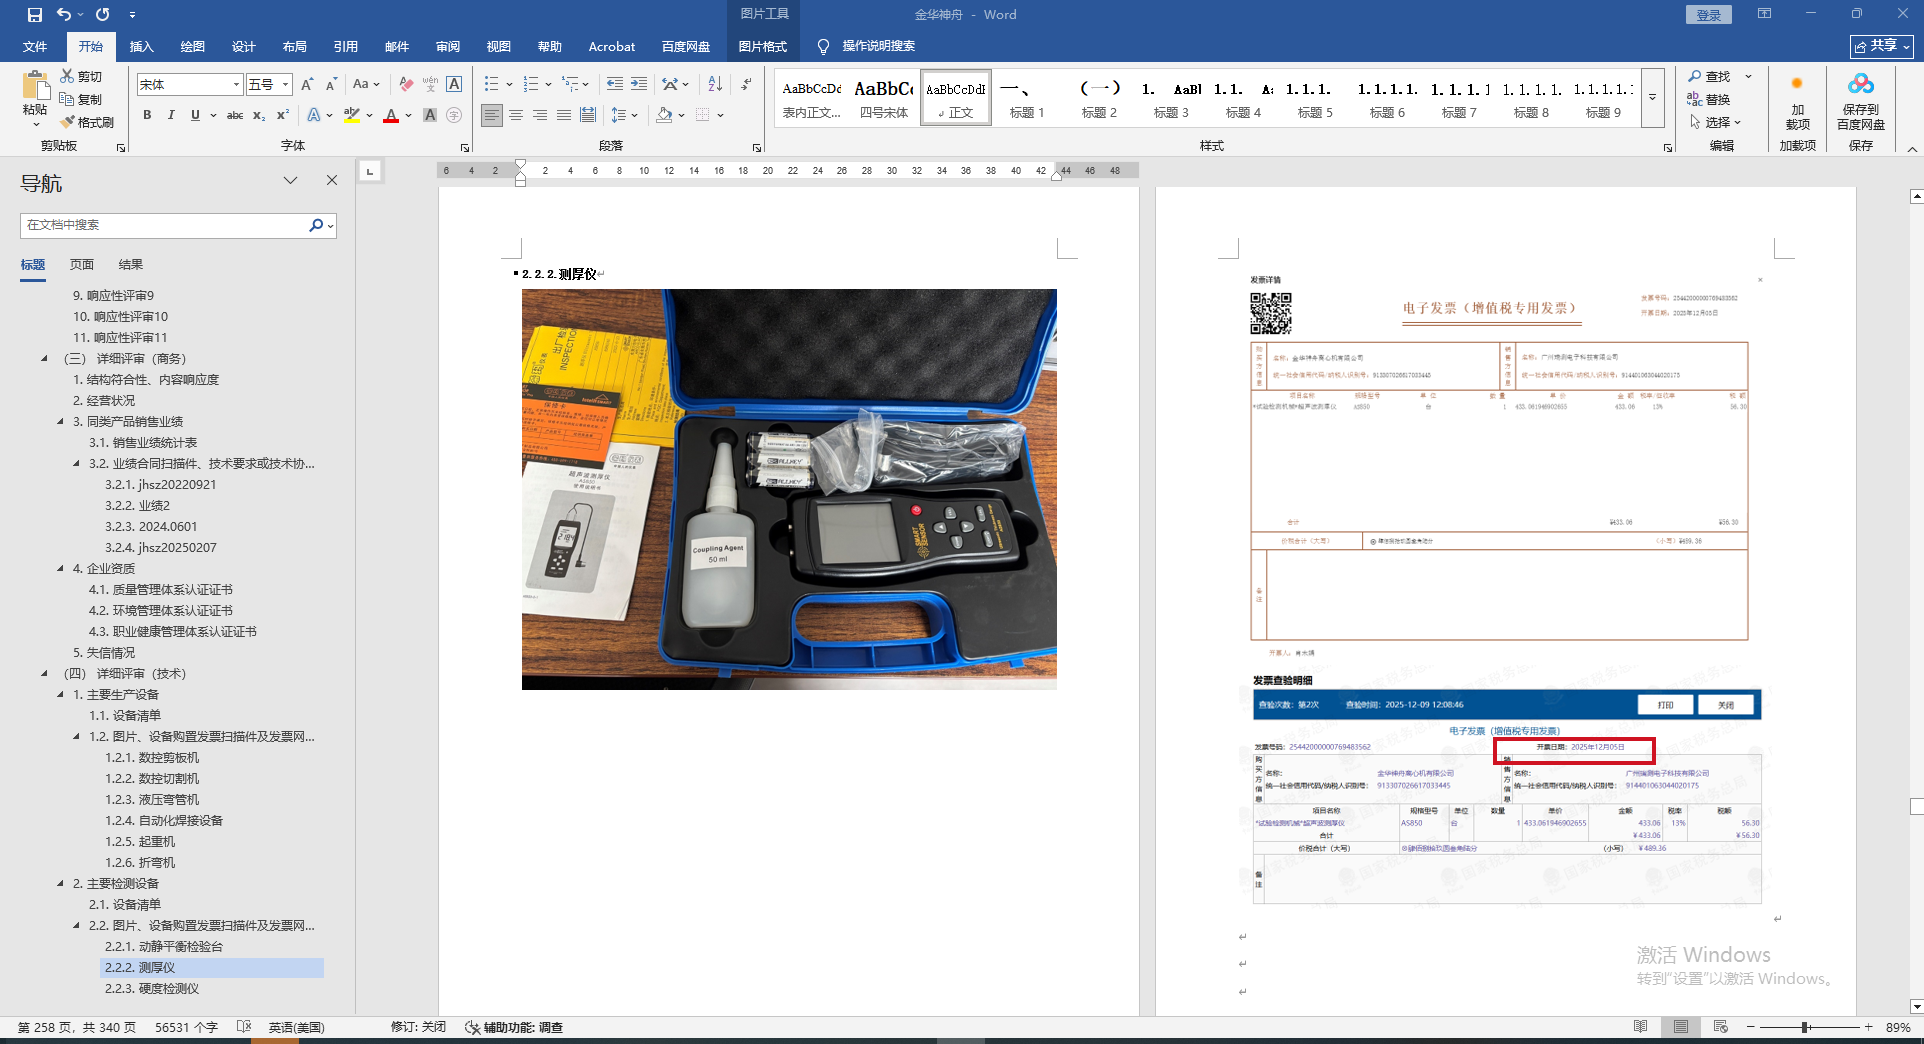
Task: Open the 选择 select dropdown
Action: tap(1716, 122)
